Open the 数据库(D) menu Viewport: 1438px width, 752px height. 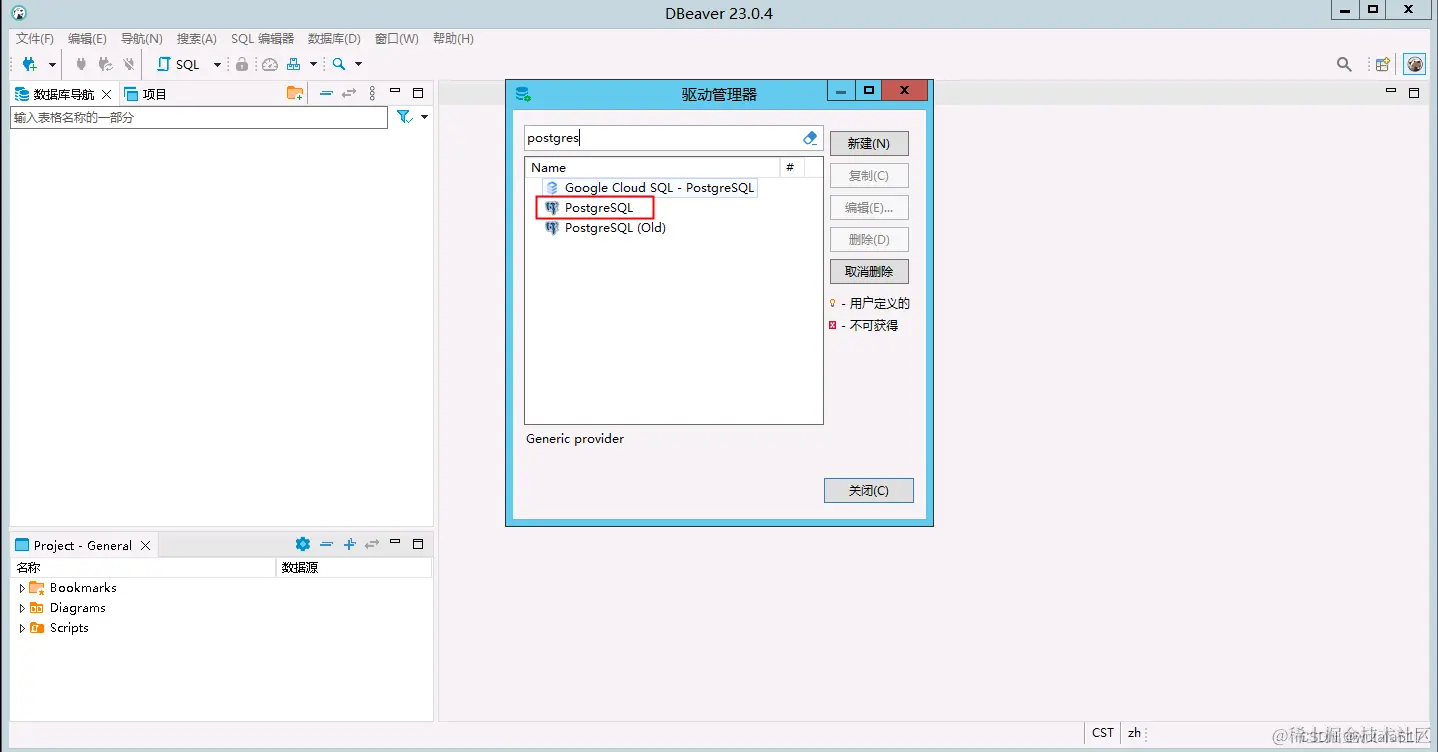[334, 39]
